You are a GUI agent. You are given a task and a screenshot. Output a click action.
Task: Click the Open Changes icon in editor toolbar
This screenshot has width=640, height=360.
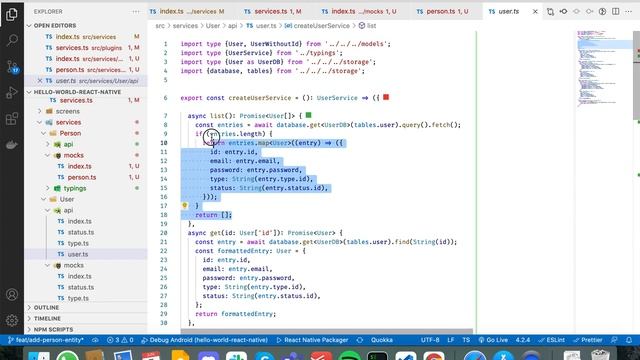click(x=550, y=11)
